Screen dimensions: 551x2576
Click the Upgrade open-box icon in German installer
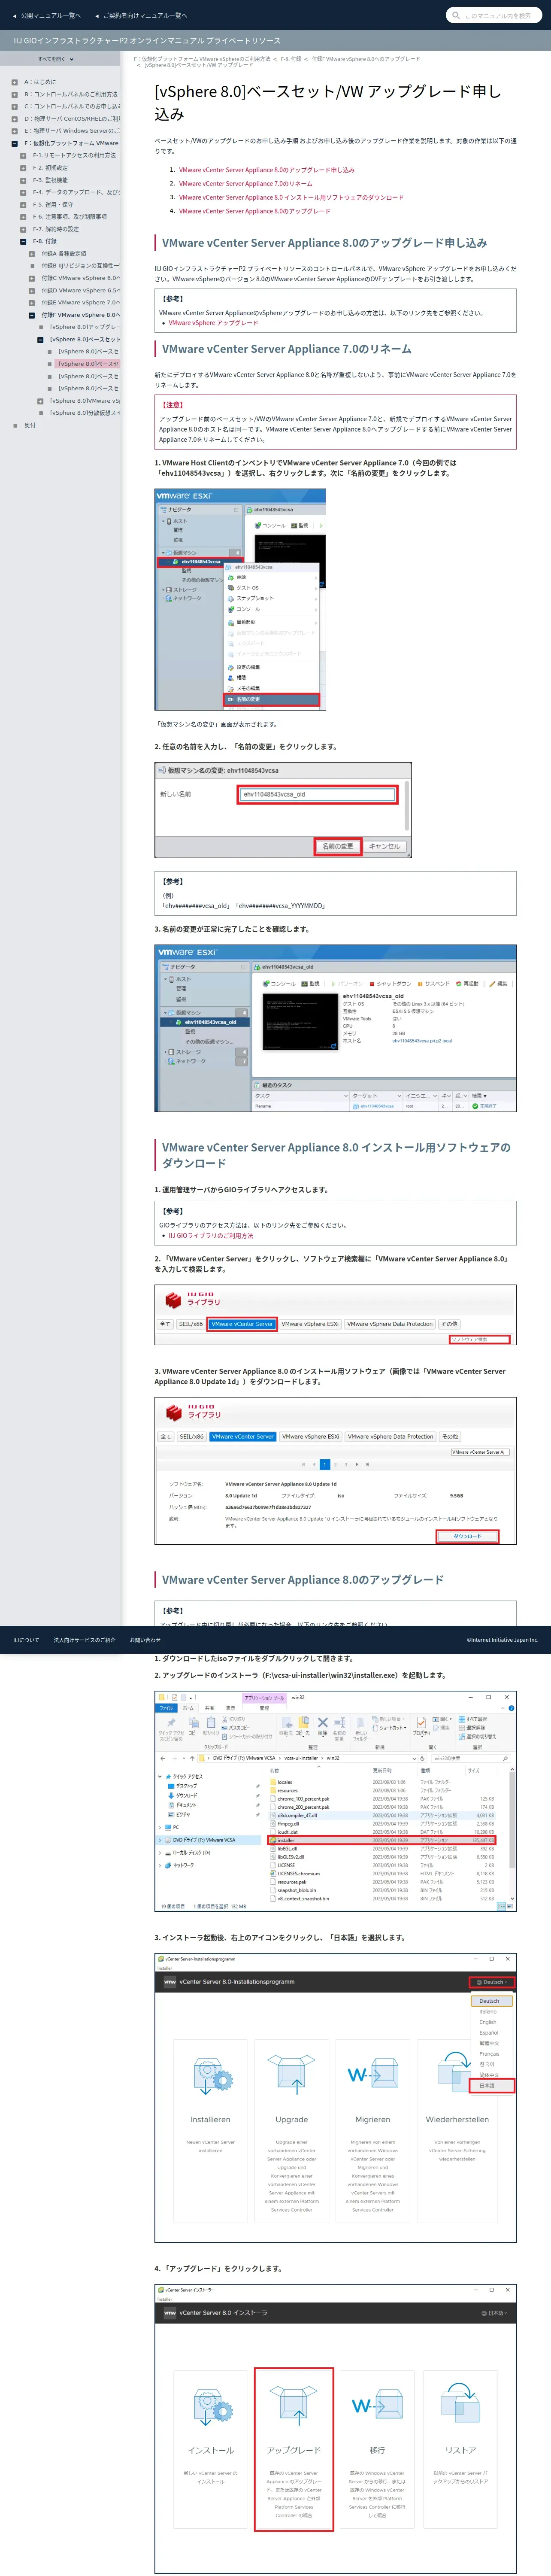pyautogui.click(x=292, y=2076)
